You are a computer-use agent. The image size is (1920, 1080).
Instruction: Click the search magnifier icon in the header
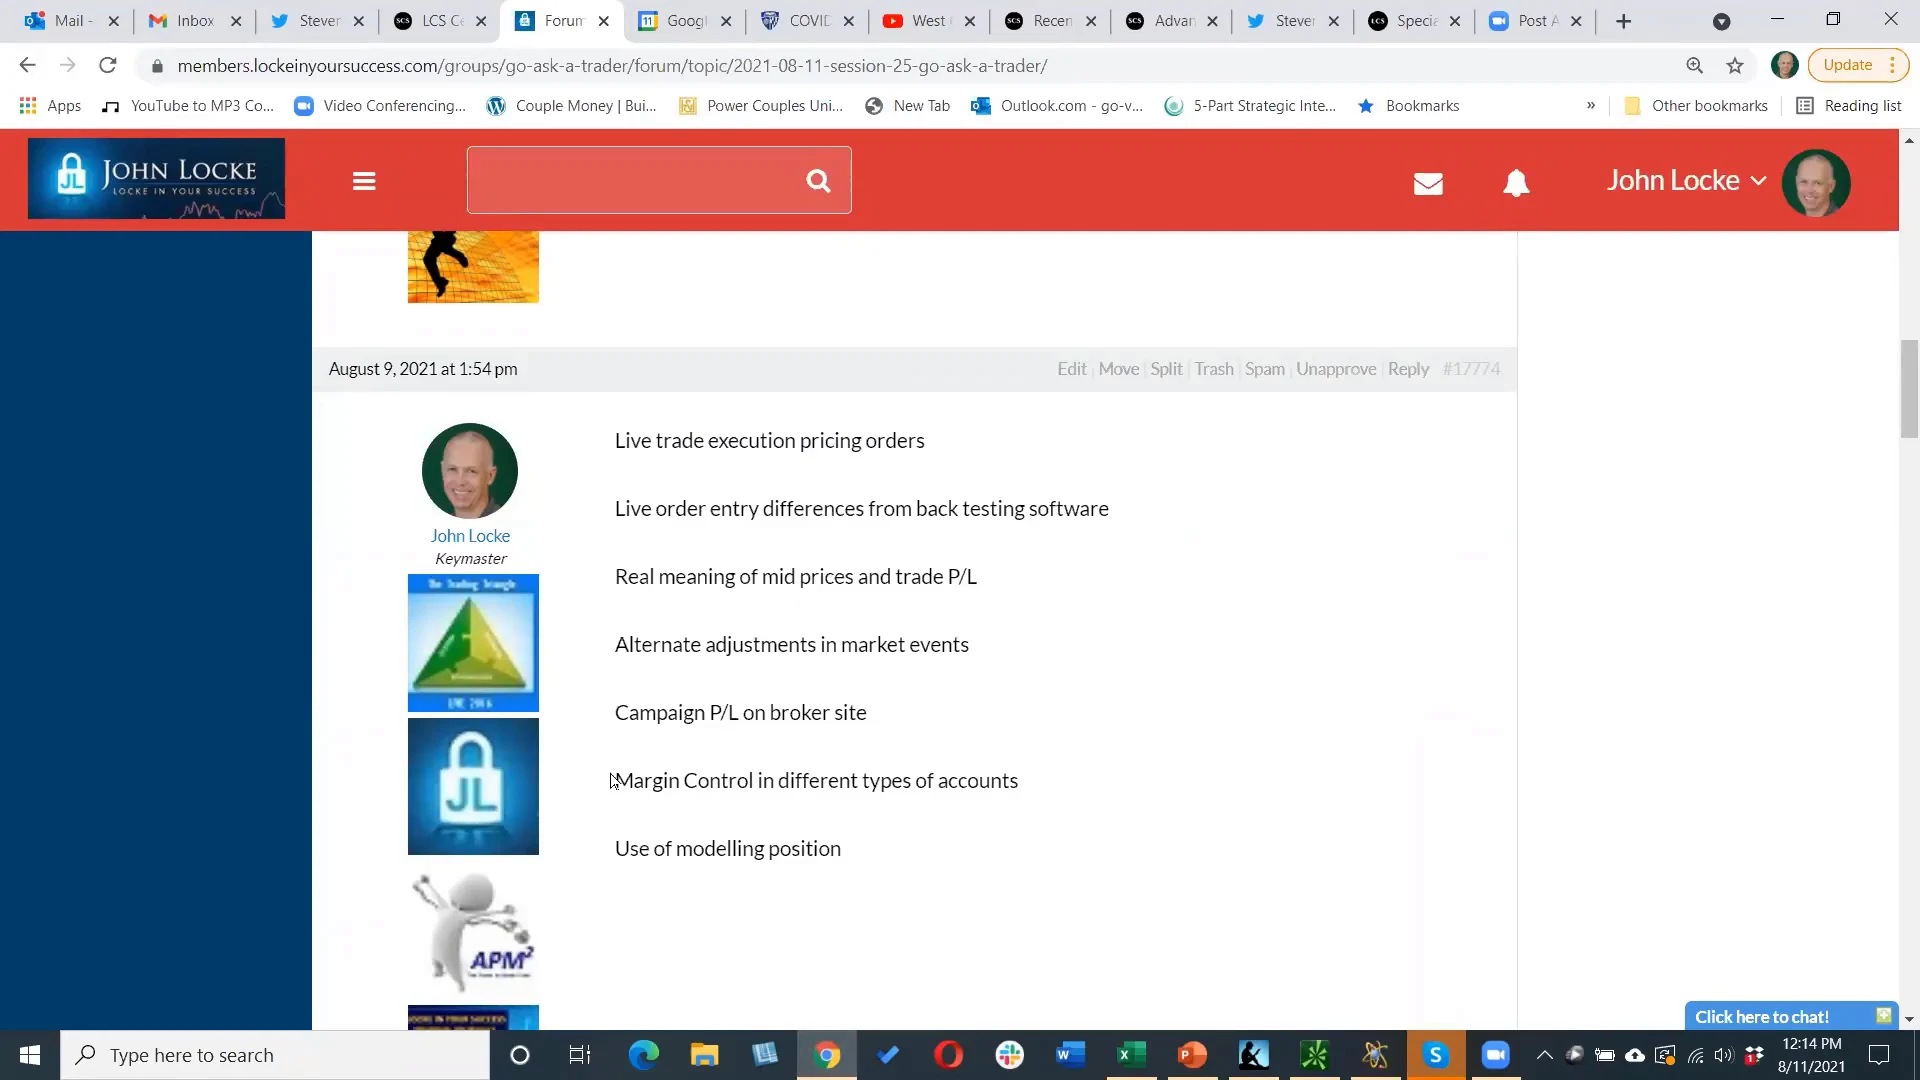[x=818, y=181]
